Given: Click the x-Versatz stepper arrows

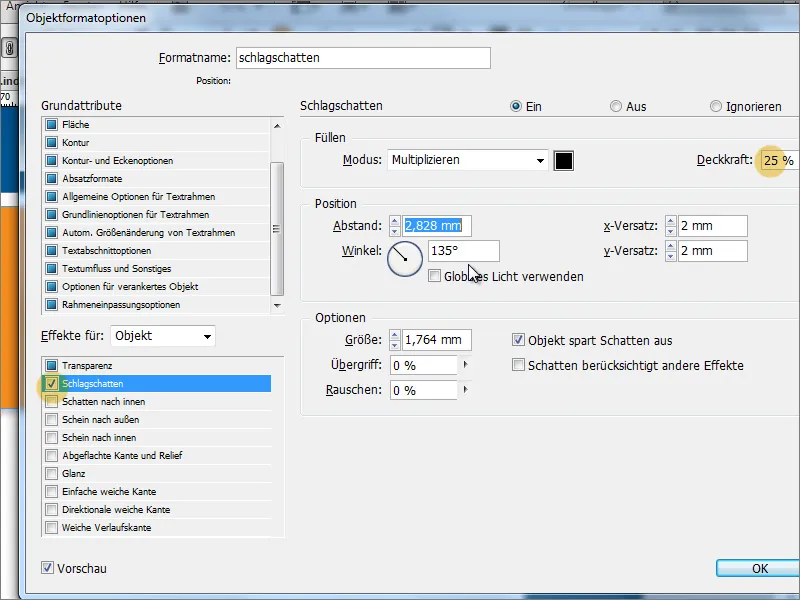Looking at the screenshot, I should [670, 226].
